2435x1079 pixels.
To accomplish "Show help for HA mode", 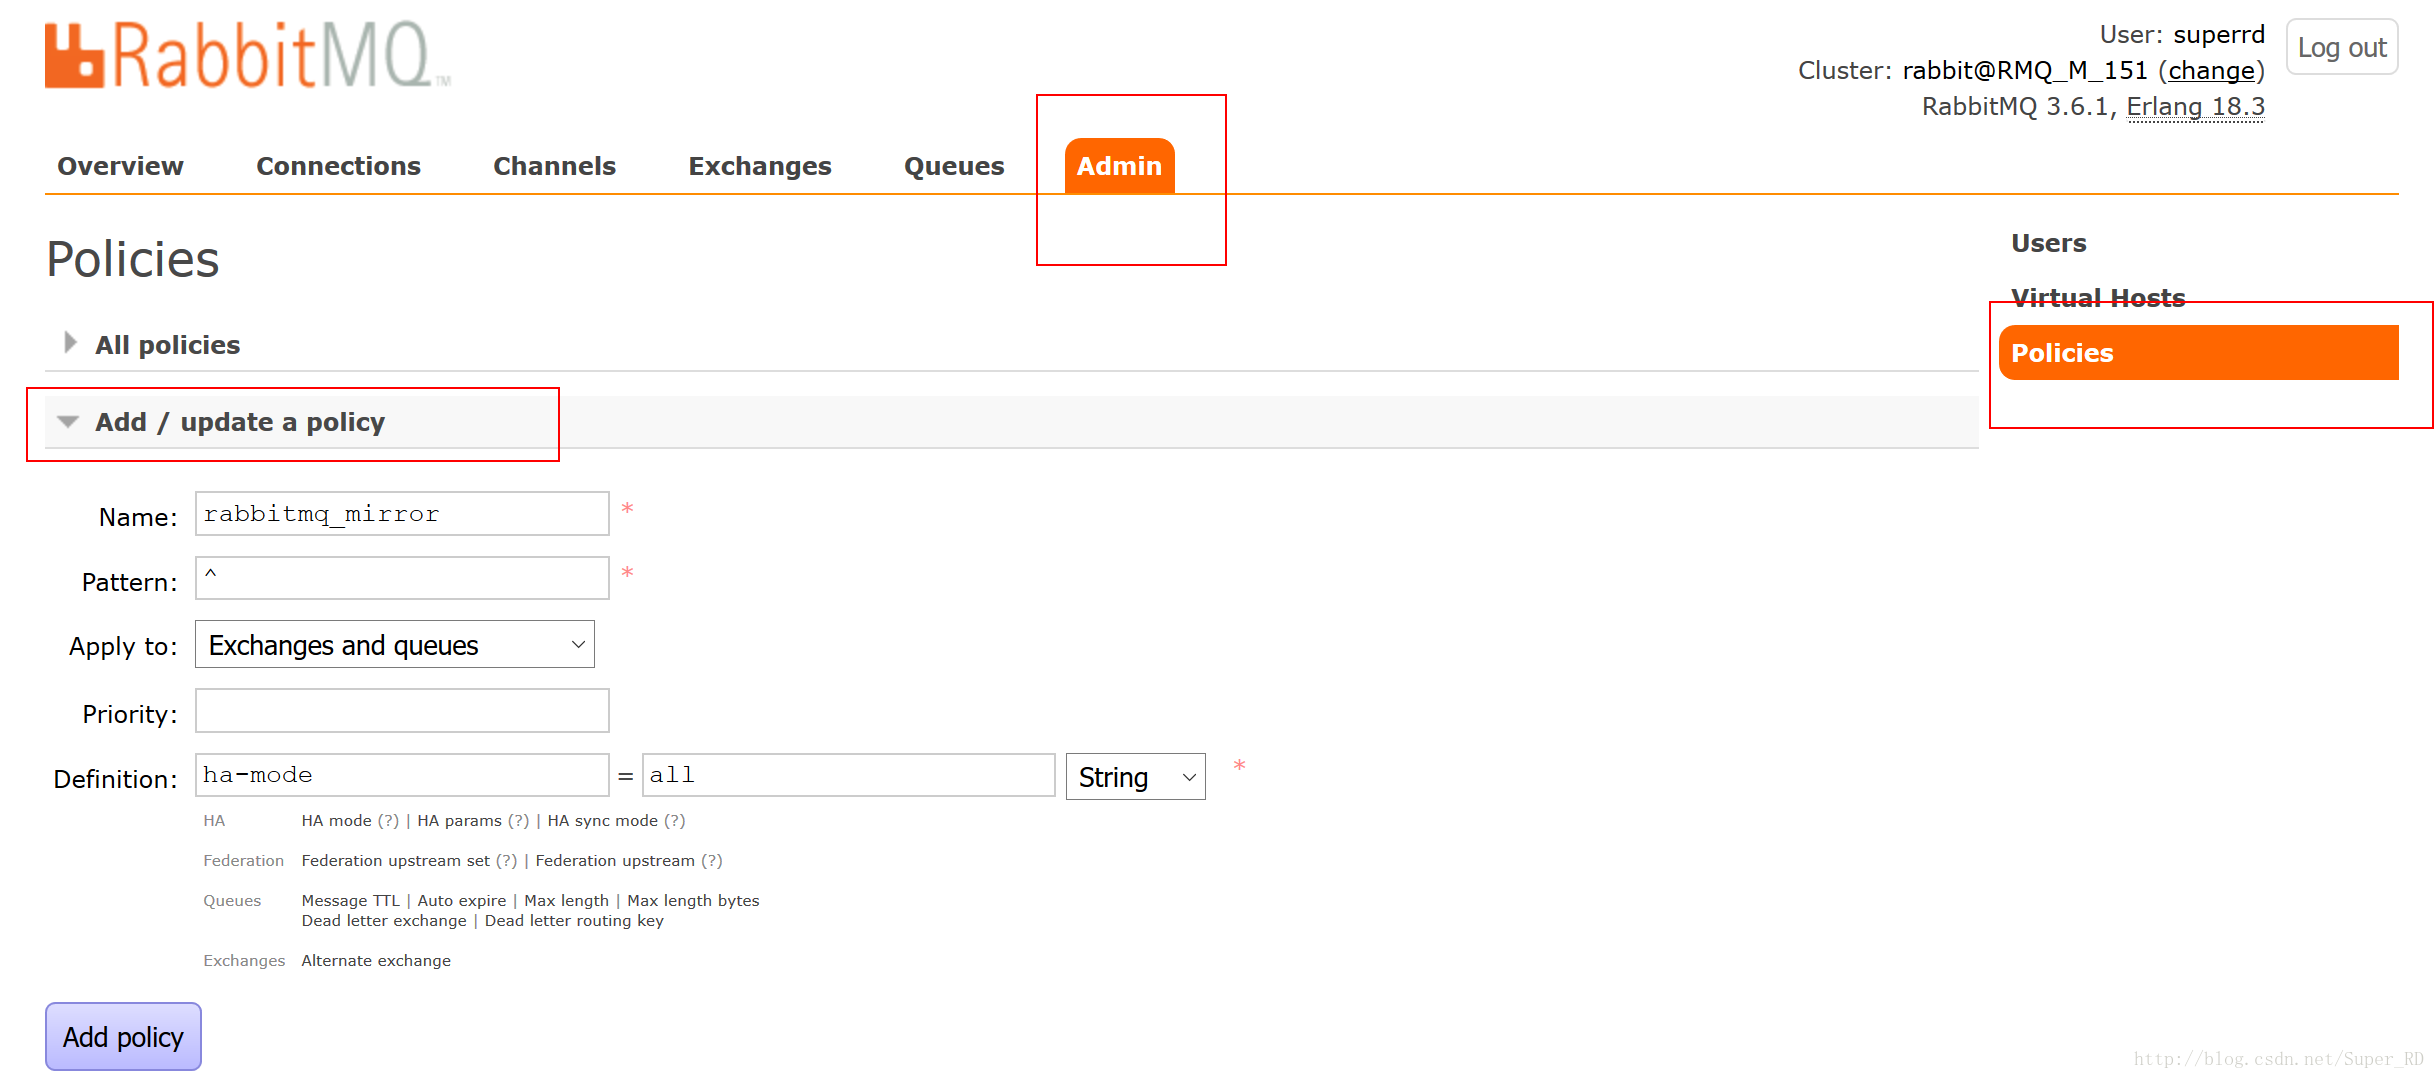I will click(389, 821).
